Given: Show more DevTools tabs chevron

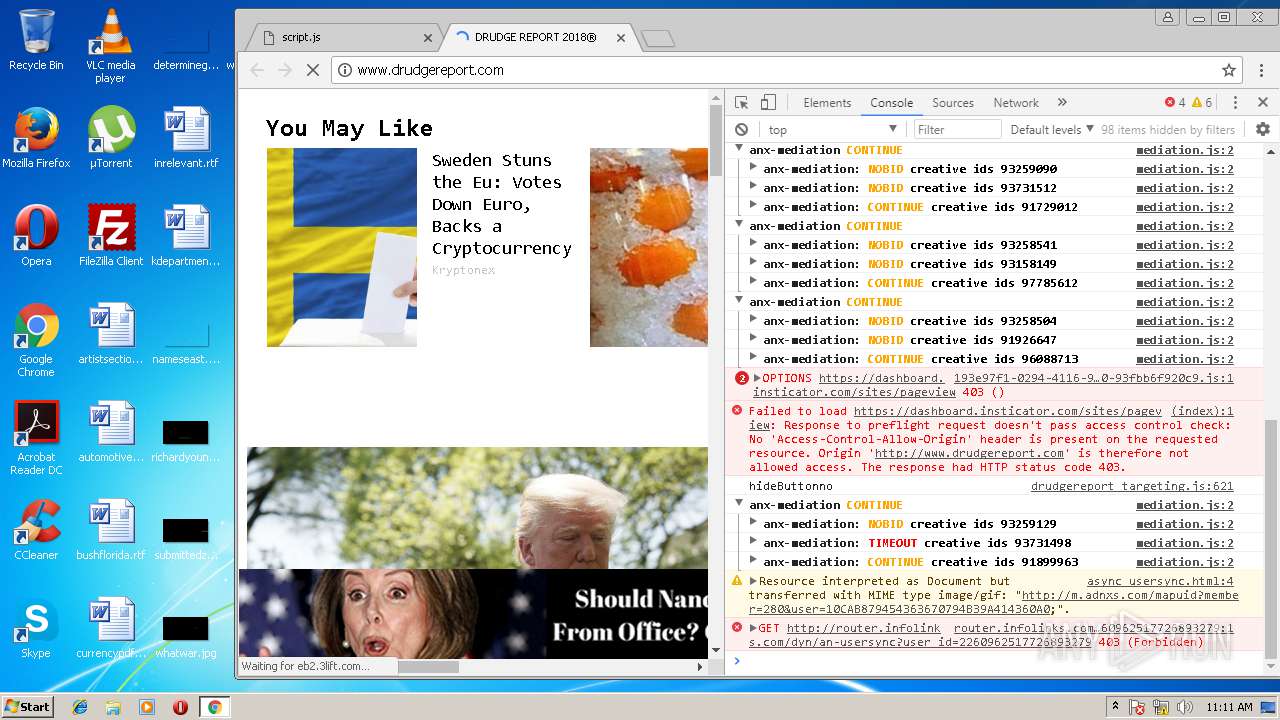Looking at the screenshot, I should (x=1062, y=102).
